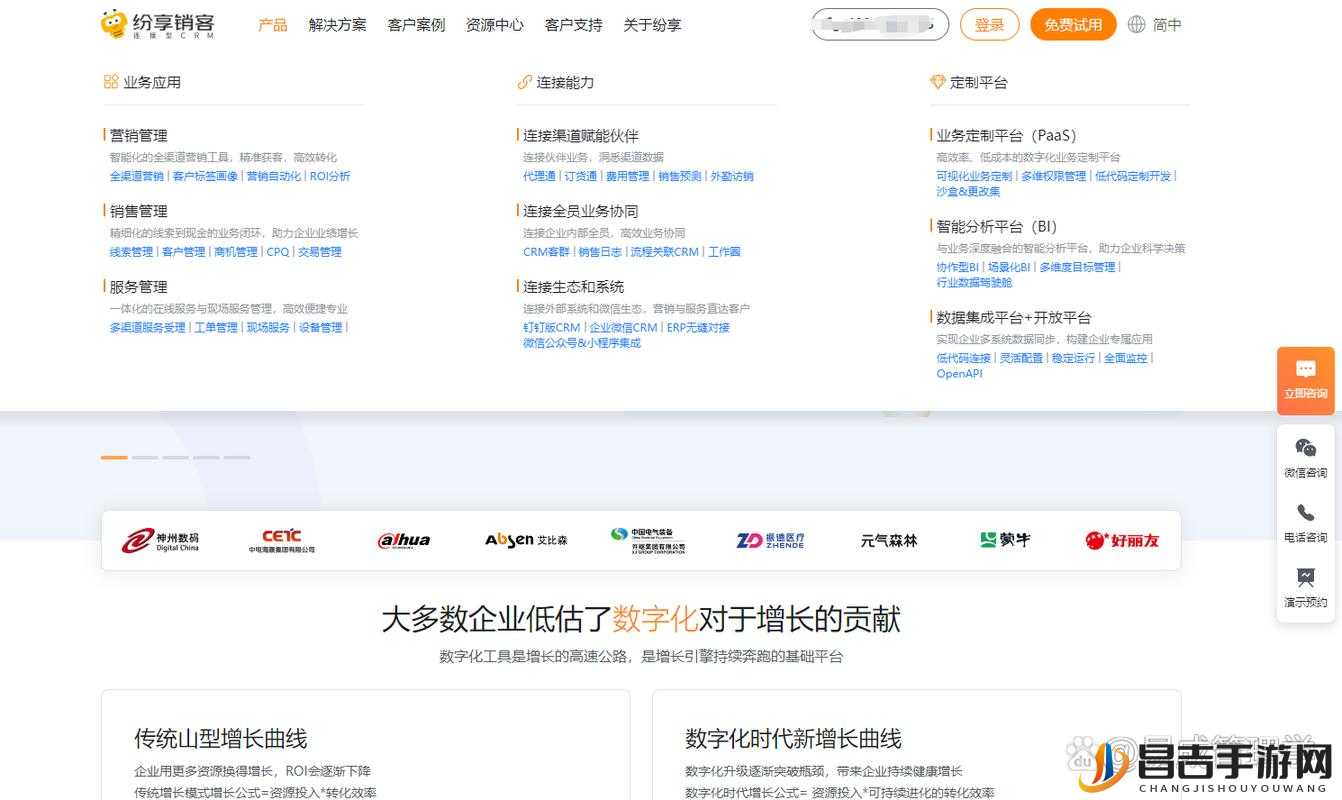This screenshot has width=1342, height=800.
Task: Open 企业微信CRM link
Action: [623, 327]
